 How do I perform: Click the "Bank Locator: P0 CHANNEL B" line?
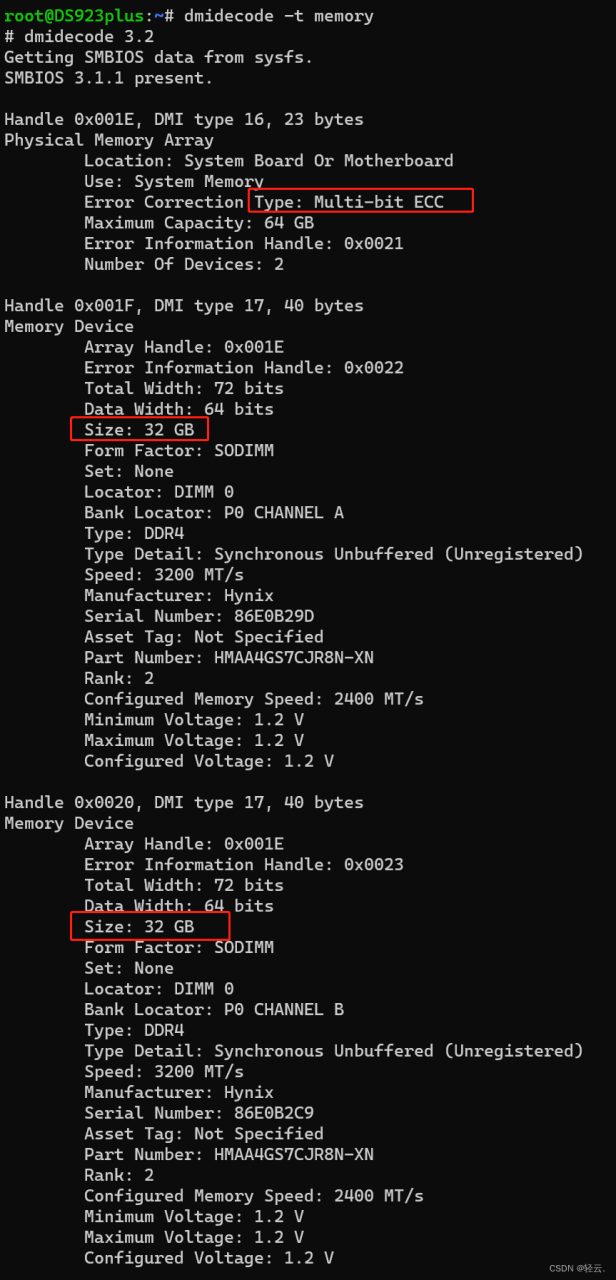pyautogui.click(x=213, y=1009)
